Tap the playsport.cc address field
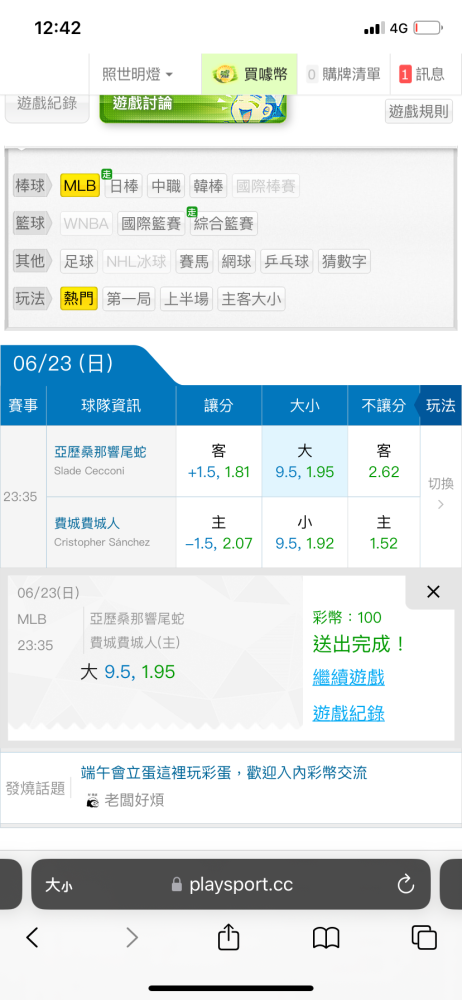 [231, 885]
